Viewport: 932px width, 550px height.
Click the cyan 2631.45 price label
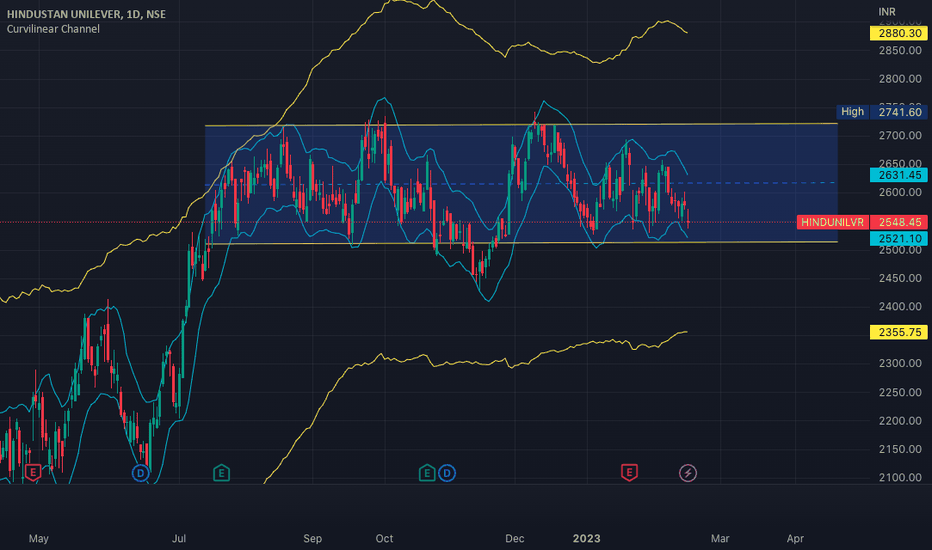point(898,175)
